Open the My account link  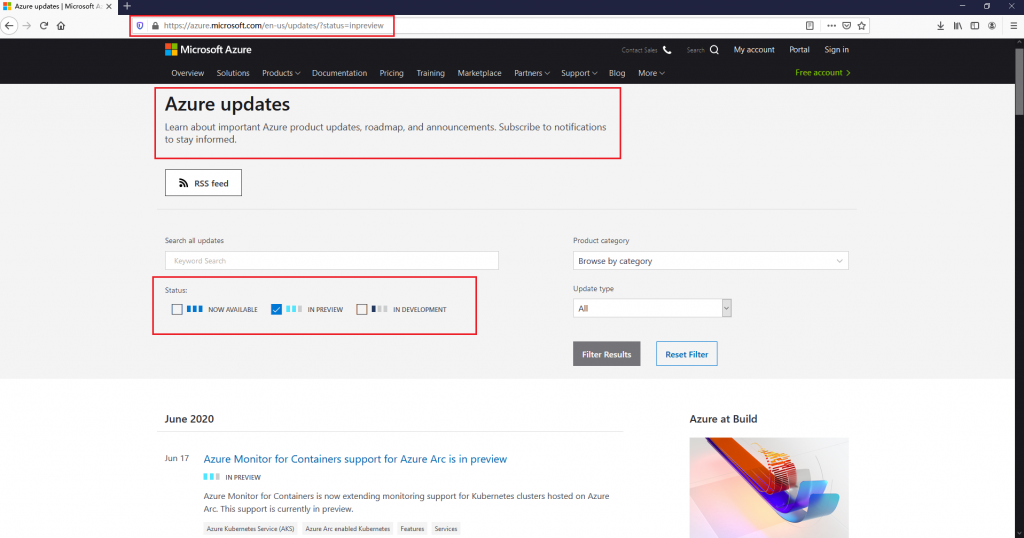coord(754,50)
